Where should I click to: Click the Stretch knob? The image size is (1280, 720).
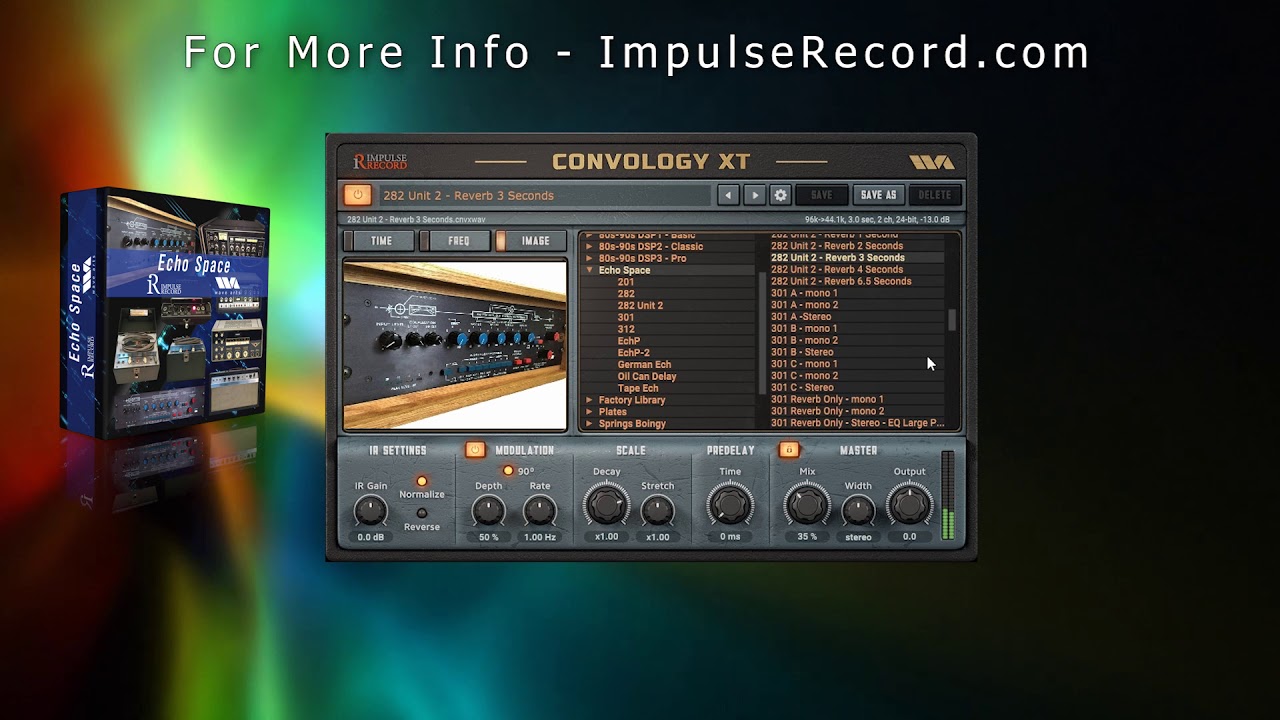click(x=657, y=511)
